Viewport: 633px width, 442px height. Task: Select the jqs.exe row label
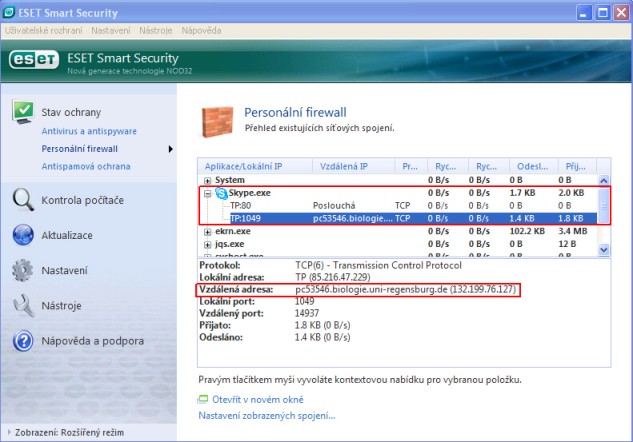[229, 244]
